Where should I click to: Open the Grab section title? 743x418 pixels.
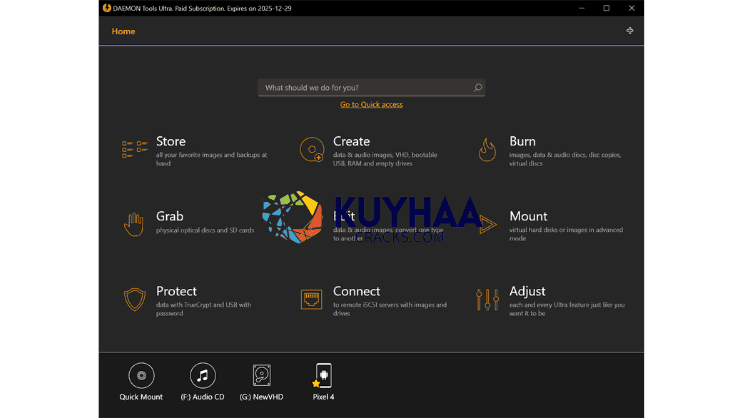coord(170,216)
